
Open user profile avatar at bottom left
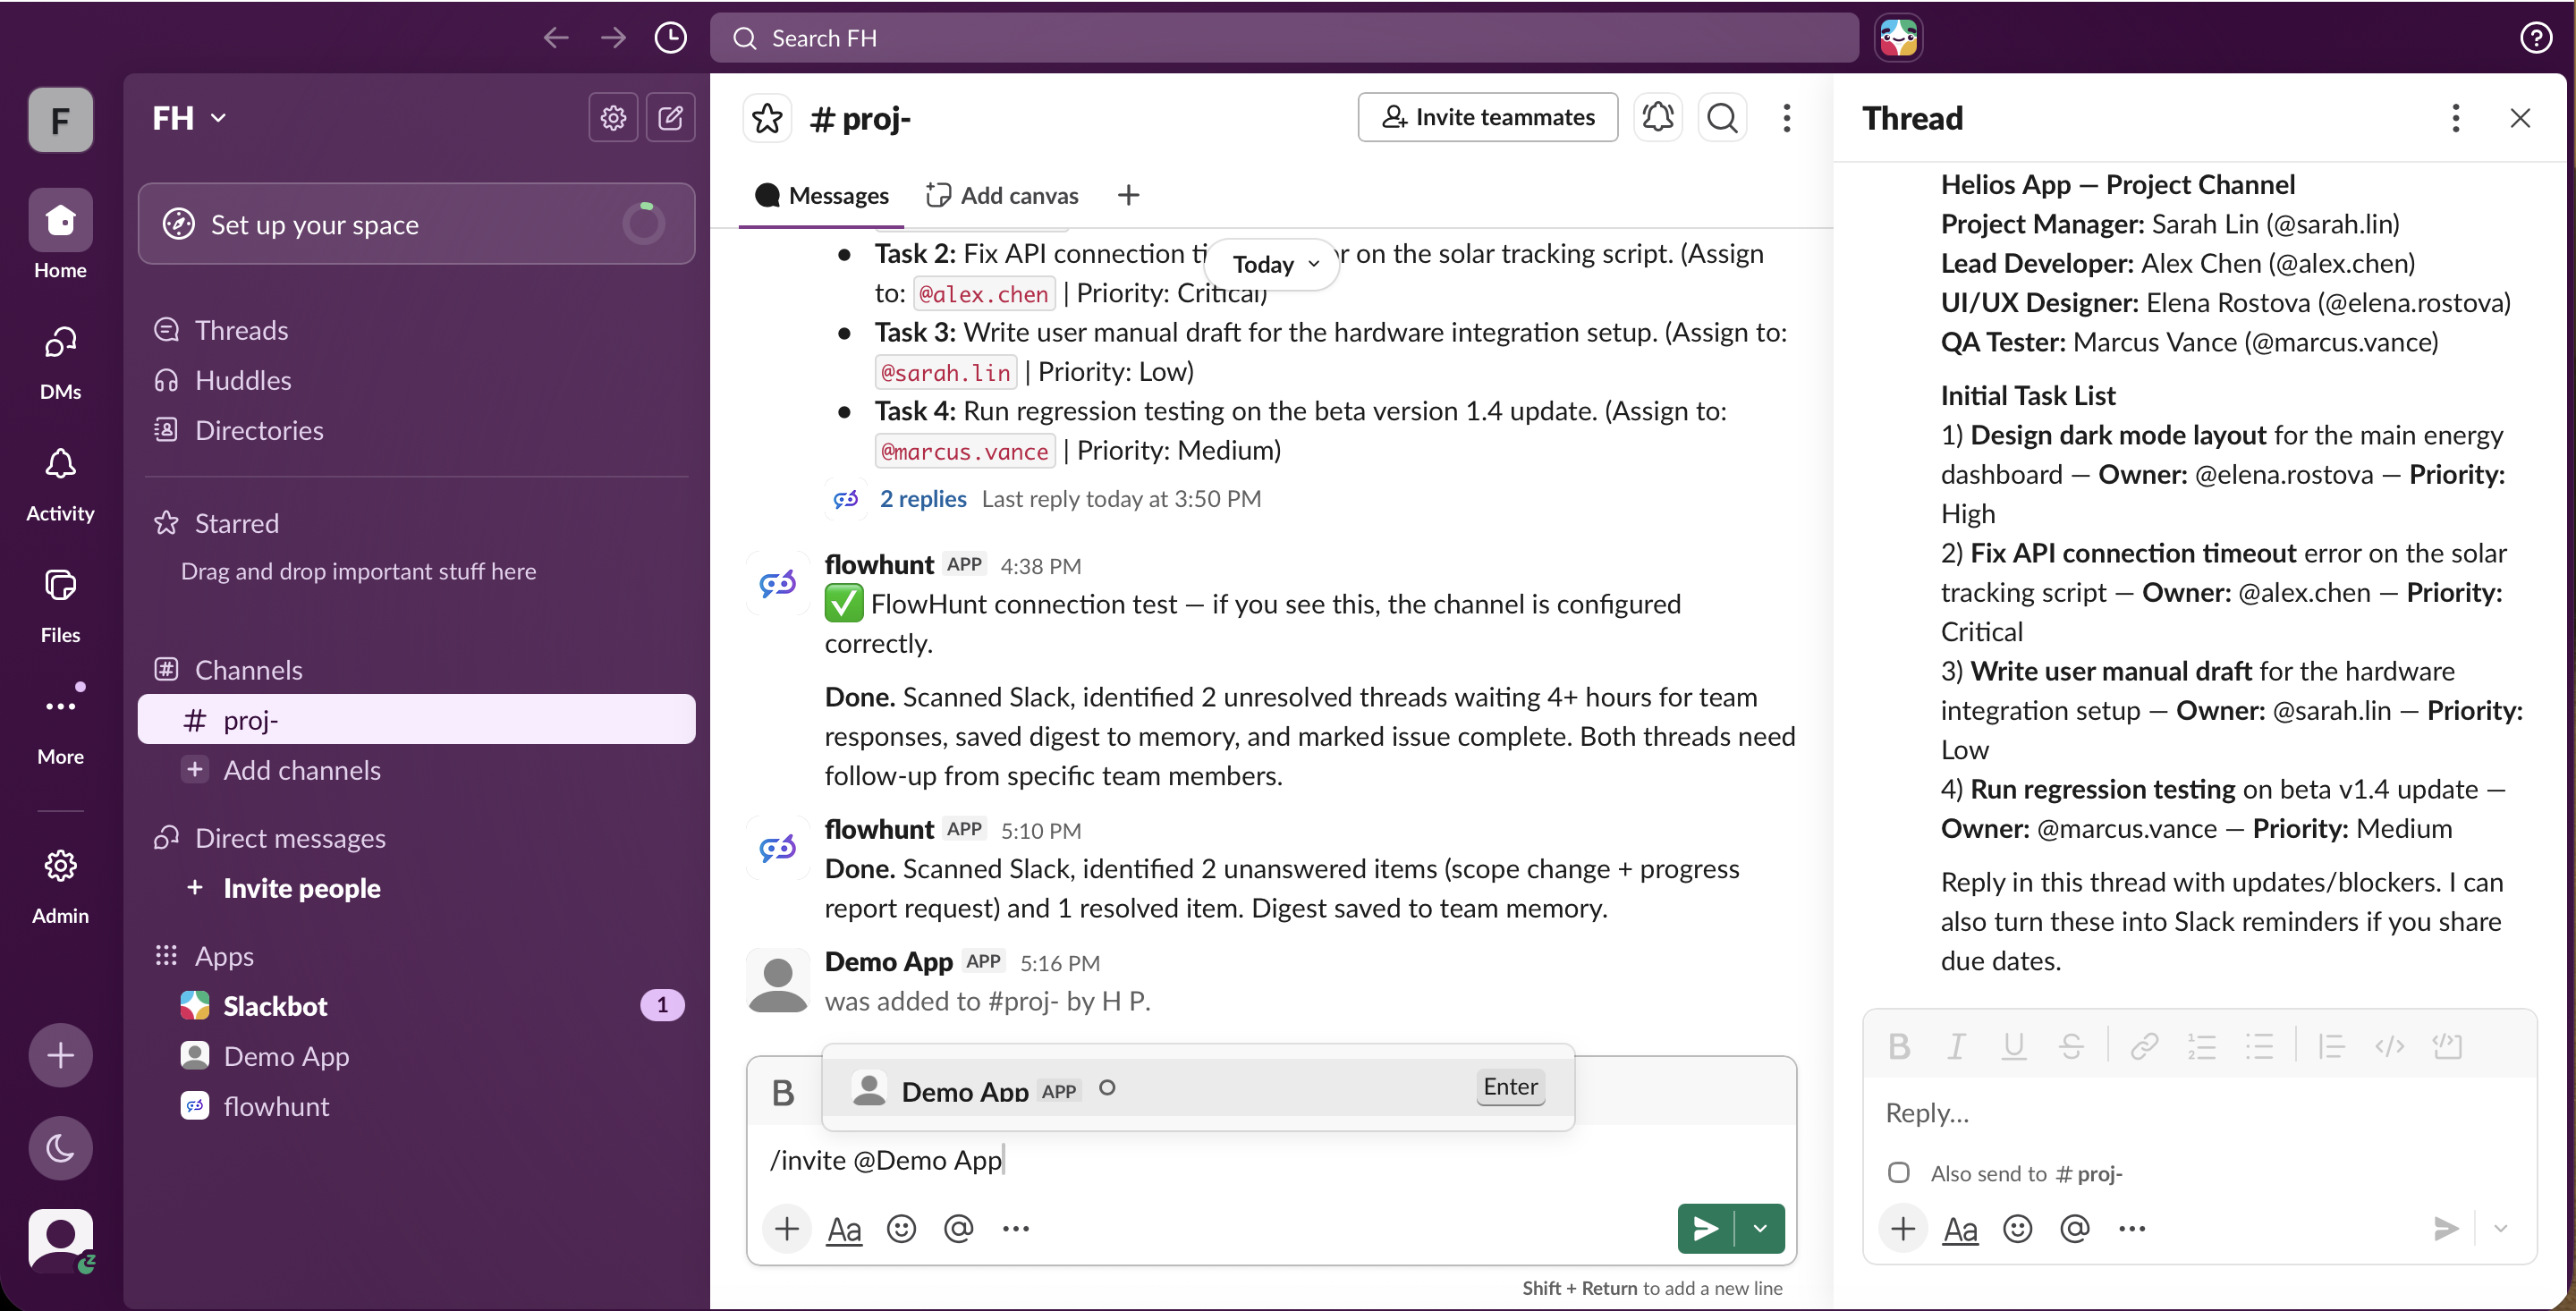(60, 1240)
